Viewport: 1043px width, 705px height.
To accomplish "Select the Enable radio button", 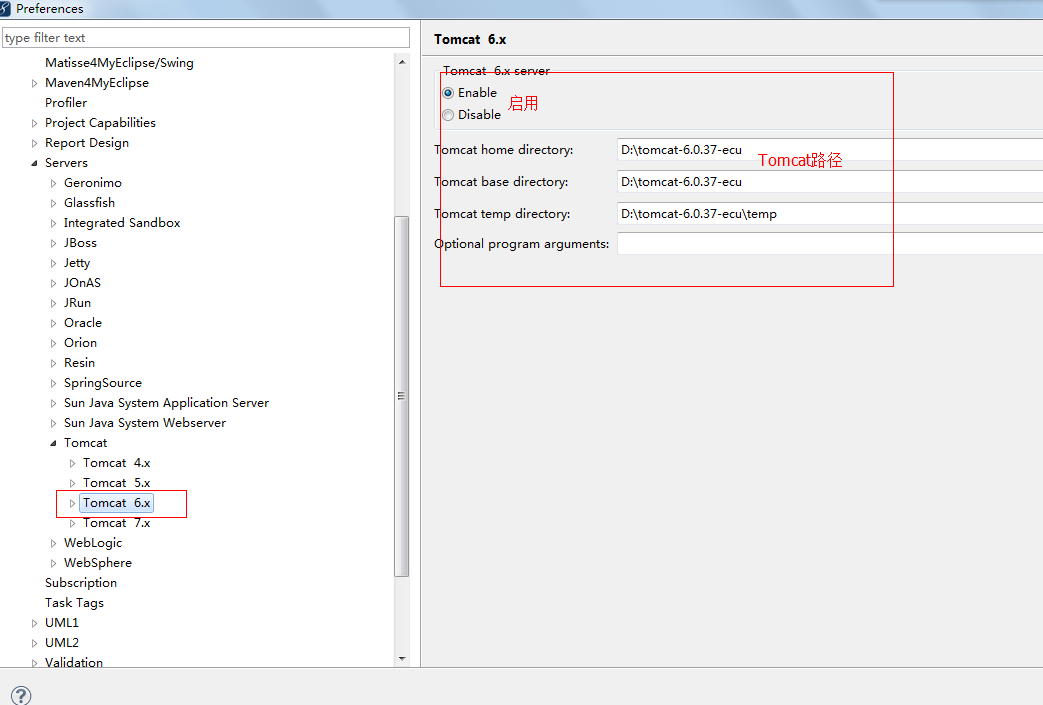I will point(448,93).
